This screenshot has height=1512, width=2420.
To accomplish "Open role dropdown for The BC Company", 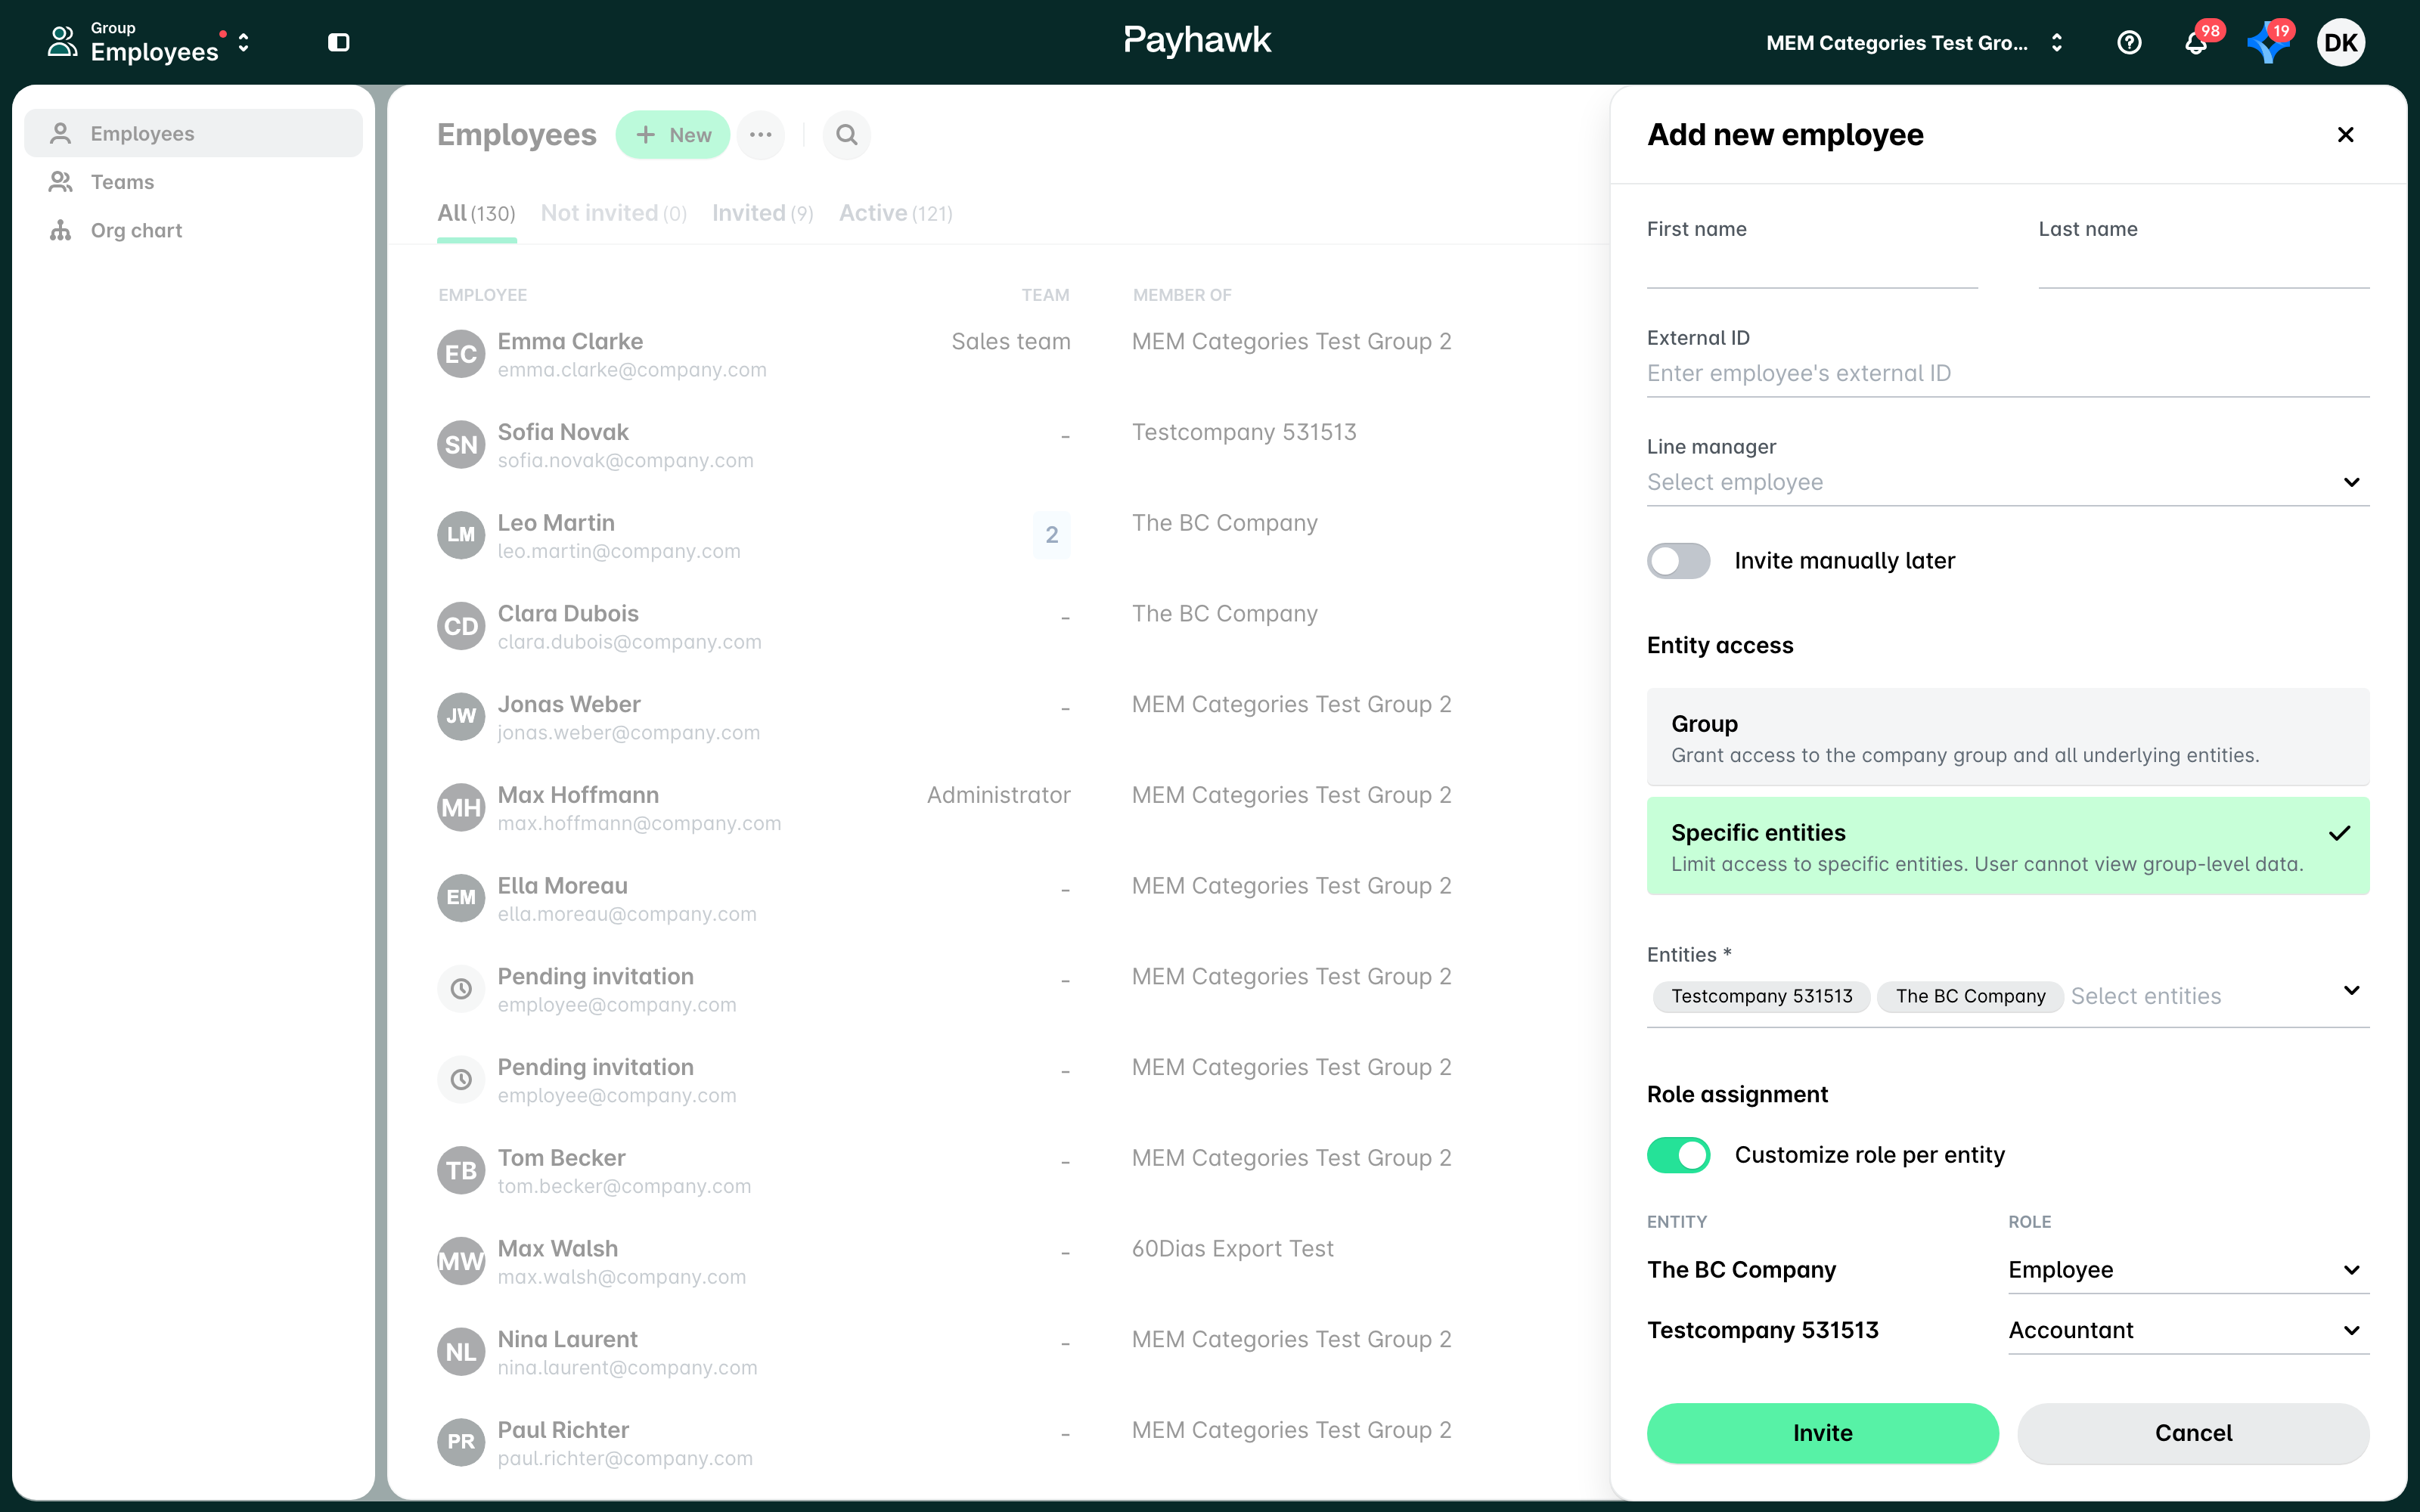I will pos(2188,1270).
